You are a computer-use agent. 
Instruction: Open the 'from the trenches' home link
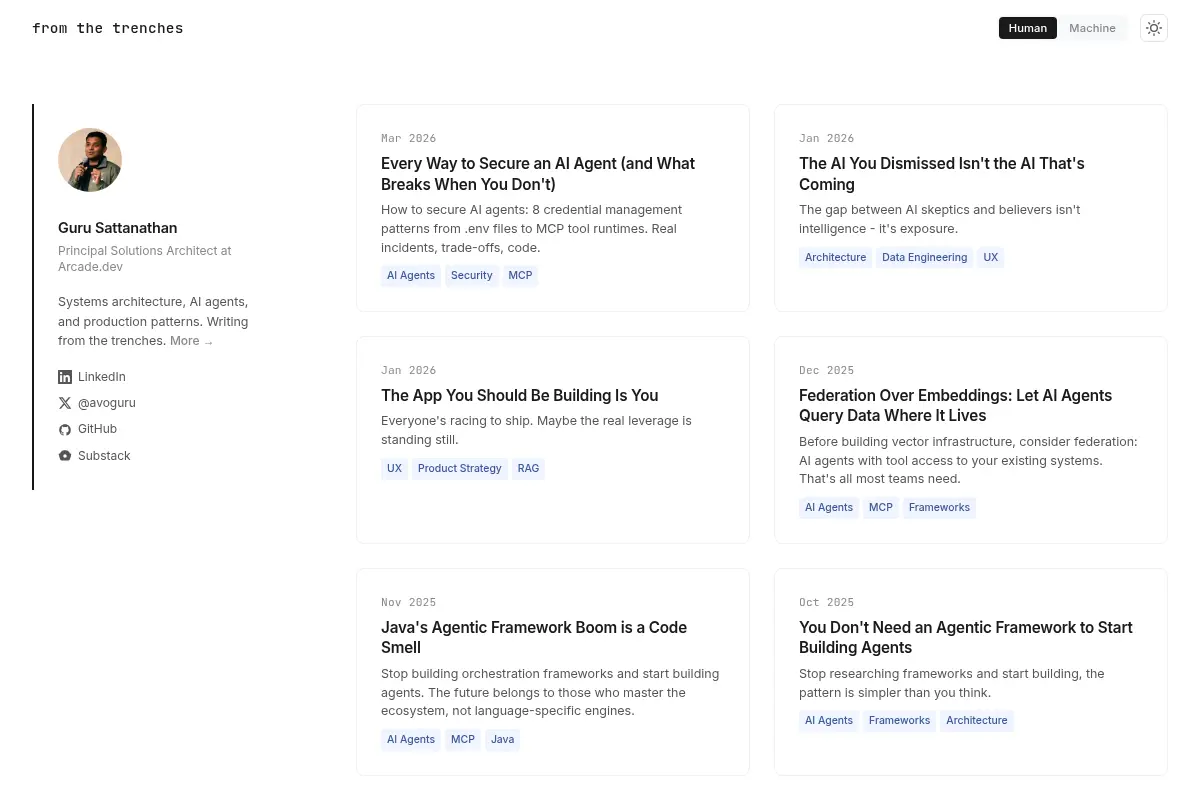(108, 28)
